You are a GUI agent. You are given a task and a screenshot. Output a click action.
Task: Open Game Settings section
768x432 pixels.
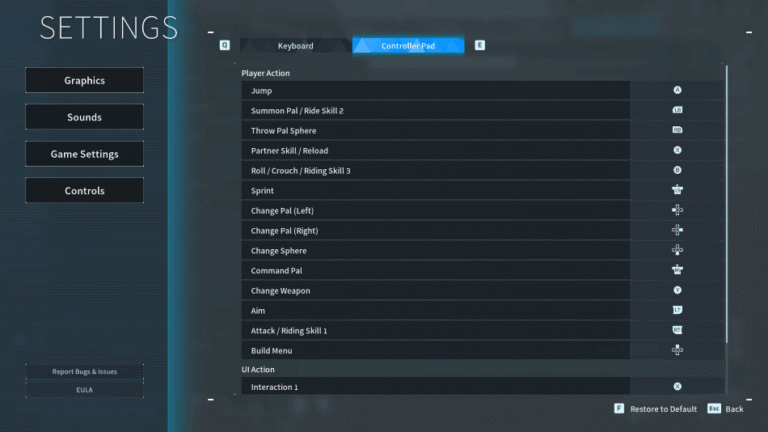pos(84,154)
